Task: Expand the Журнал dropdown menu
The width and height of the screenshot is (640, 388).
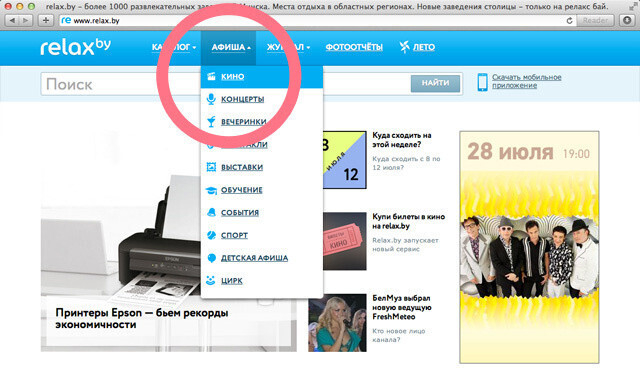Action: pyautogui.click(x=288, y=47)
